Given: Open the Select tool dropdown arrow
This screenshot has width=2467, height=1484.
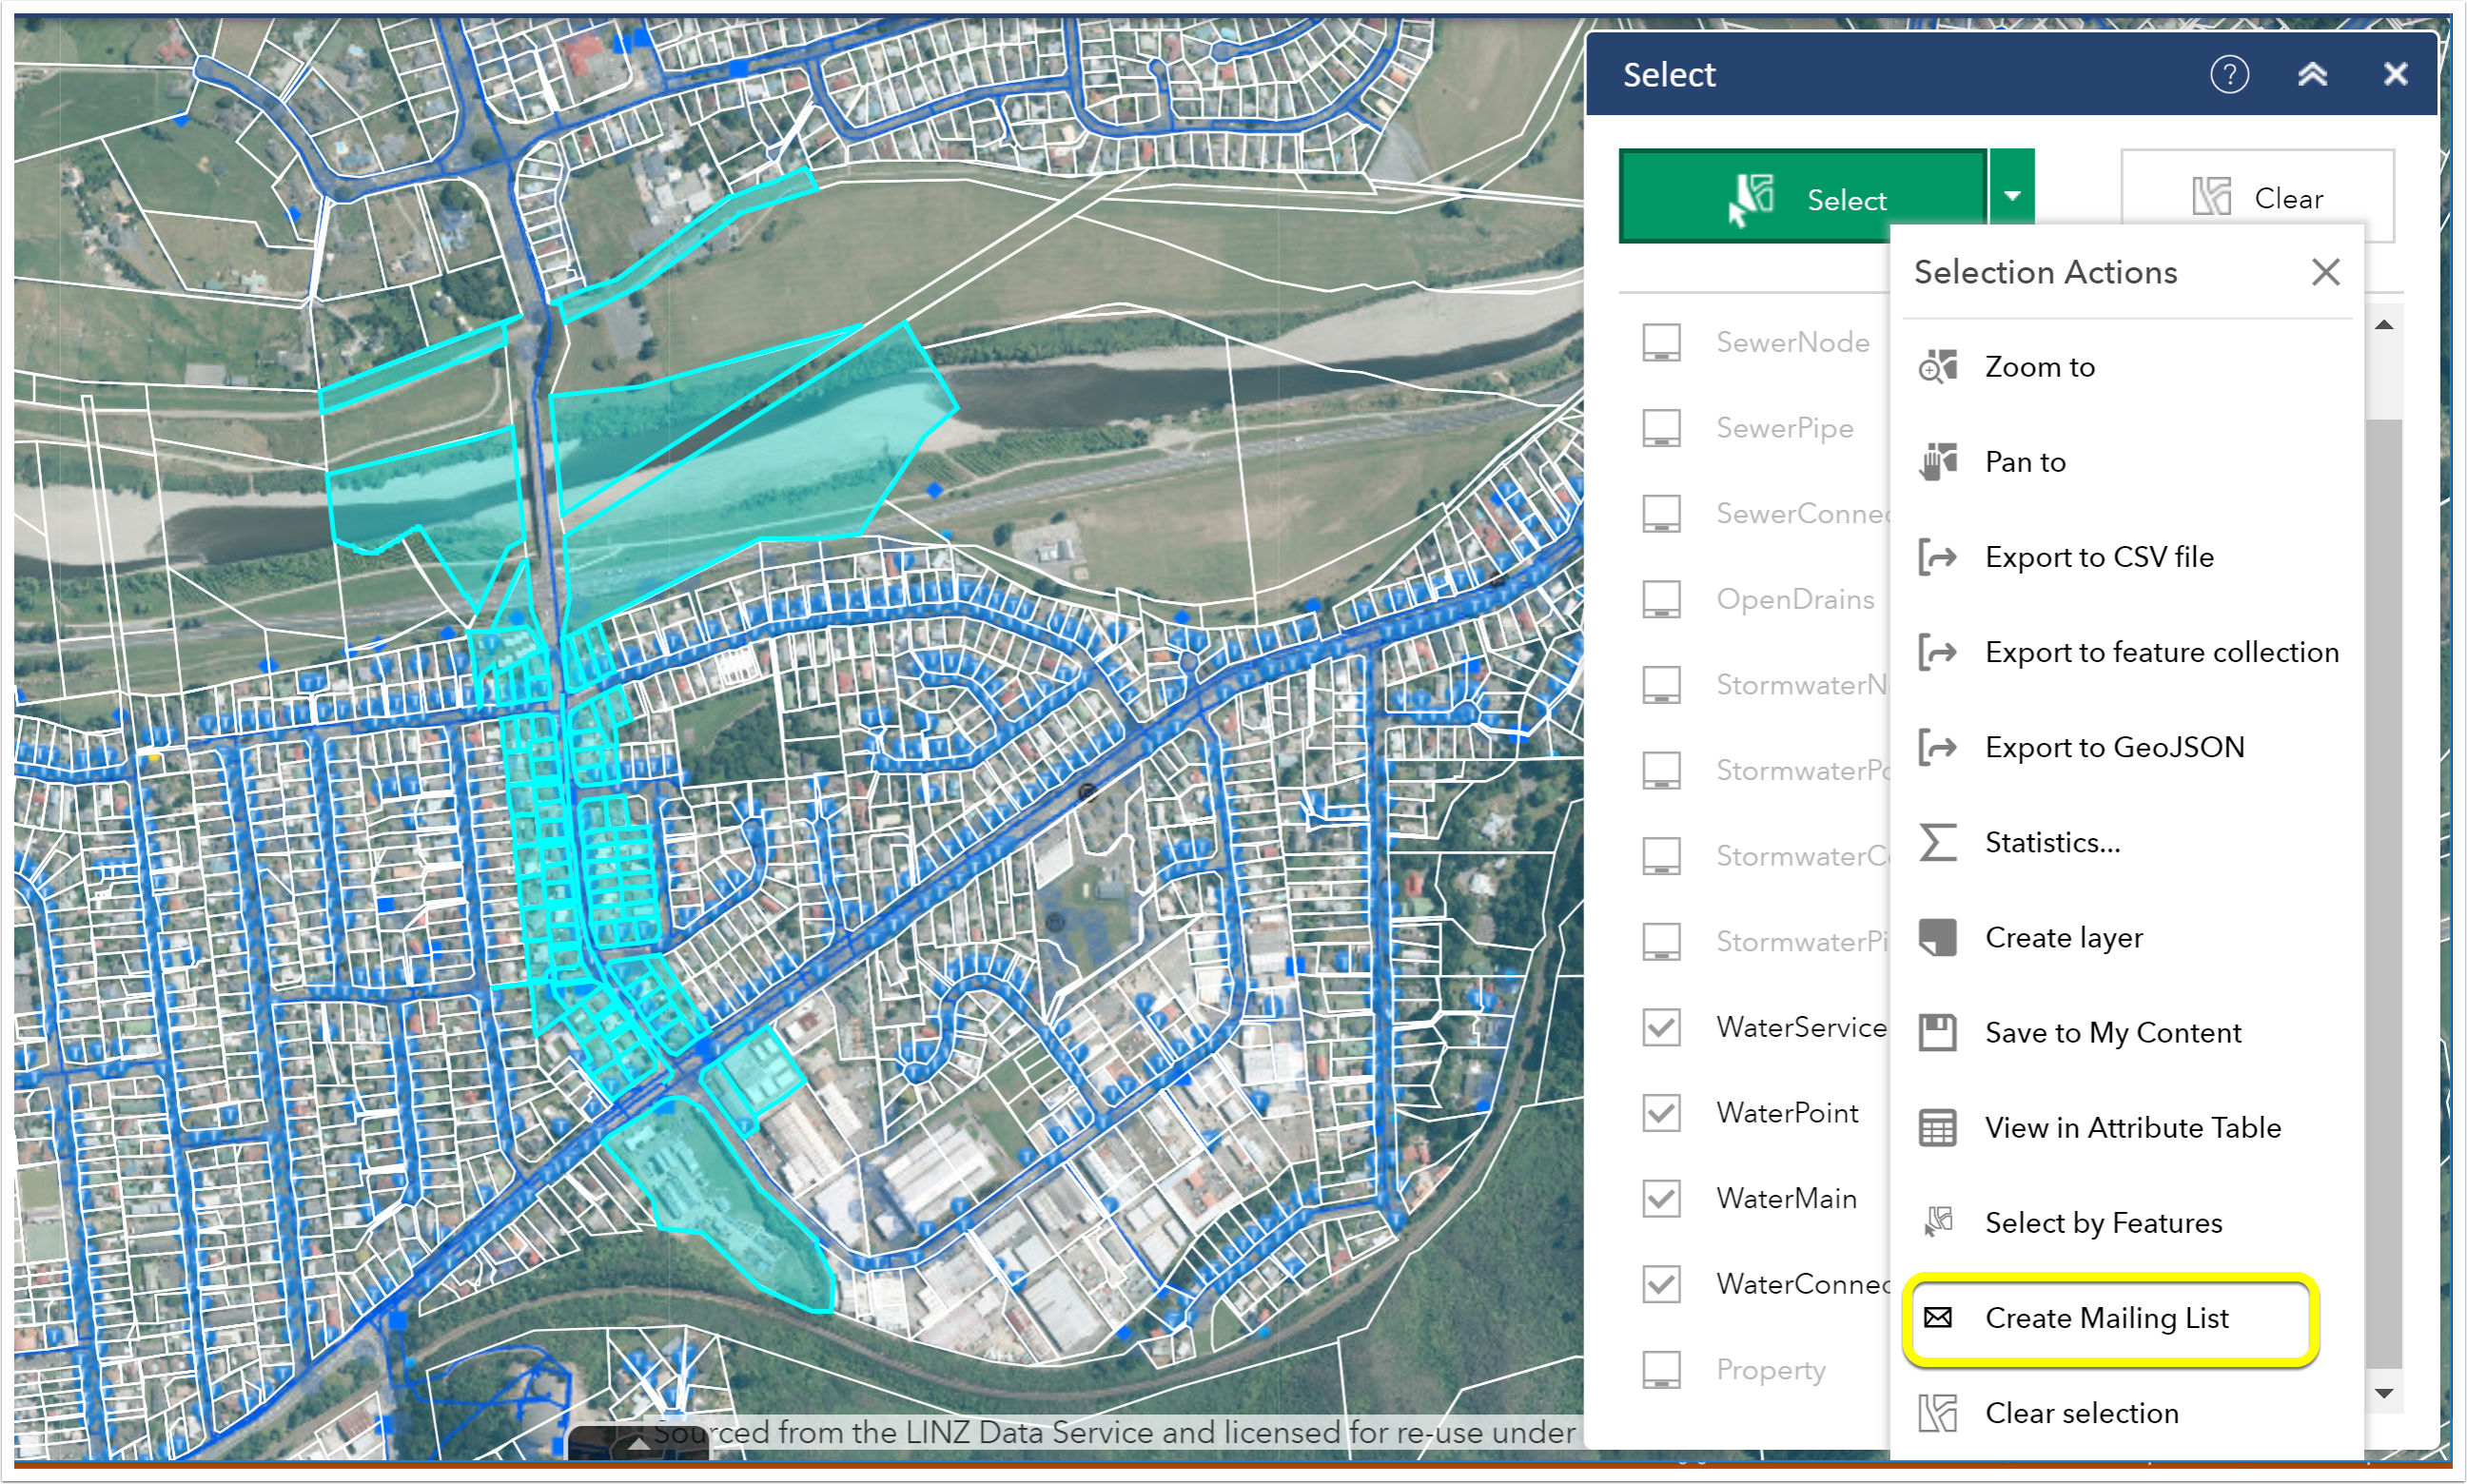Looking at the screenshot, I should point(2011,196).
